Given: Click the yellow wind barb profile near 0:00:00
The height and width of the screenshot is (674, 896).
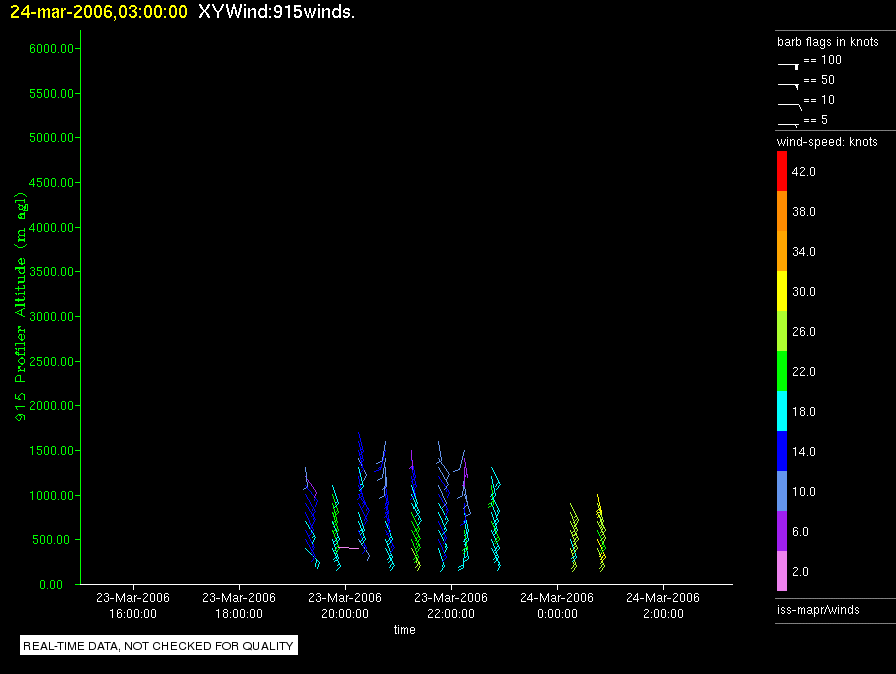Looking at the screenshot, I should point(574,537).
